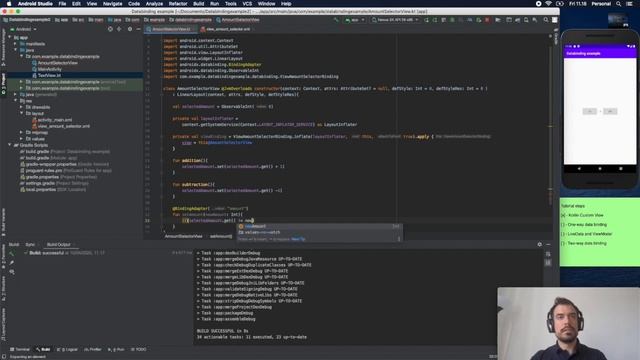640x360 pixels.
Task: Collapse the Gradle Scripts node
Action: (x=10, y=145)
